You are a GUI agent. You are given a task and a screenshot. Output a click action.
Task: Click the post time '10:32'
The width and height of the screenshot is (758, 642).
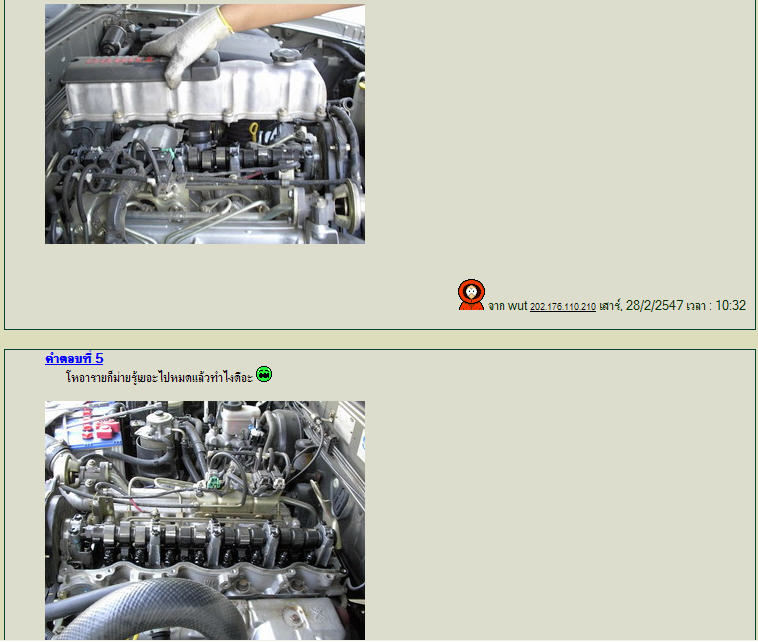730,306
